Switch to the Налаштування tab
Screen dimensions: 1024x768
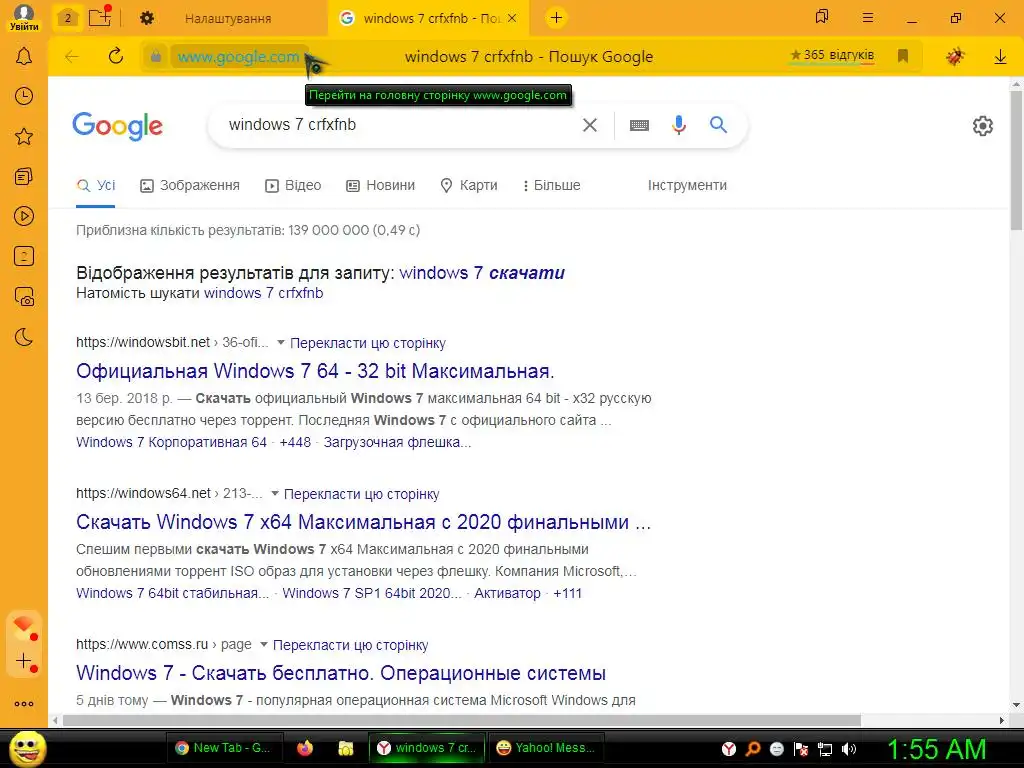[x=228, y=18]
